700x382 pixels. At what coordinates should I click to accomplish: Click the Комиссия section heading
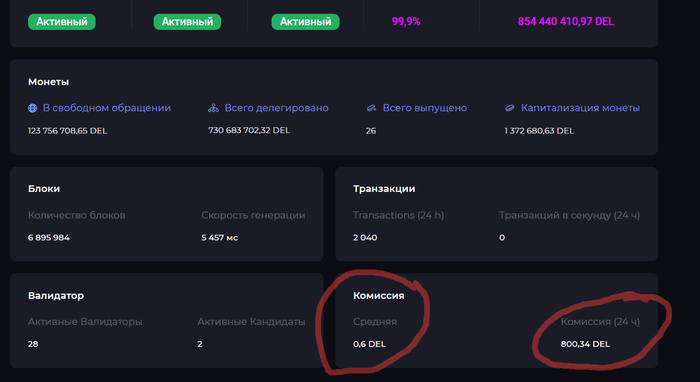[379, 295]
